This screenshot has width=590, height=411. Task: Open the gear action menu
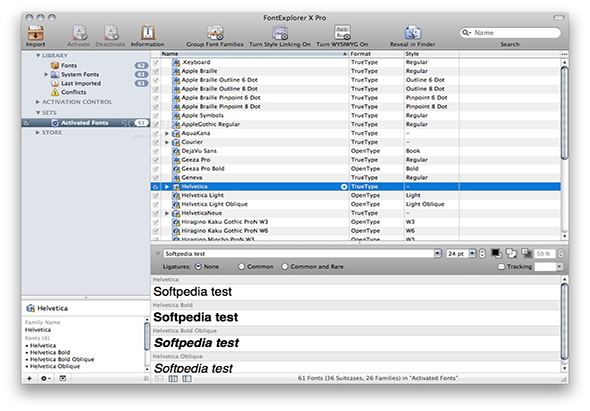coord(46,378)
